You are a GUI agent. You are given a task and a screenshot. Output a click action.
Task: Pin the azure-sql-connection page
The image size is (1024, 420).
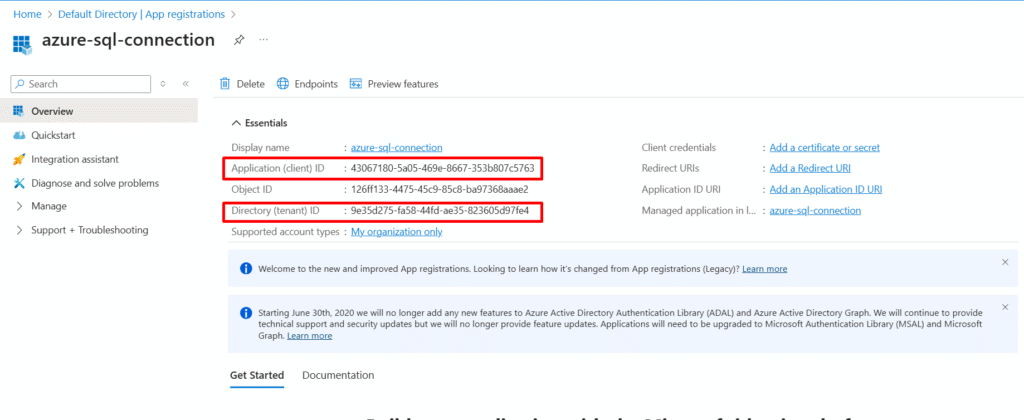point(238,40)
